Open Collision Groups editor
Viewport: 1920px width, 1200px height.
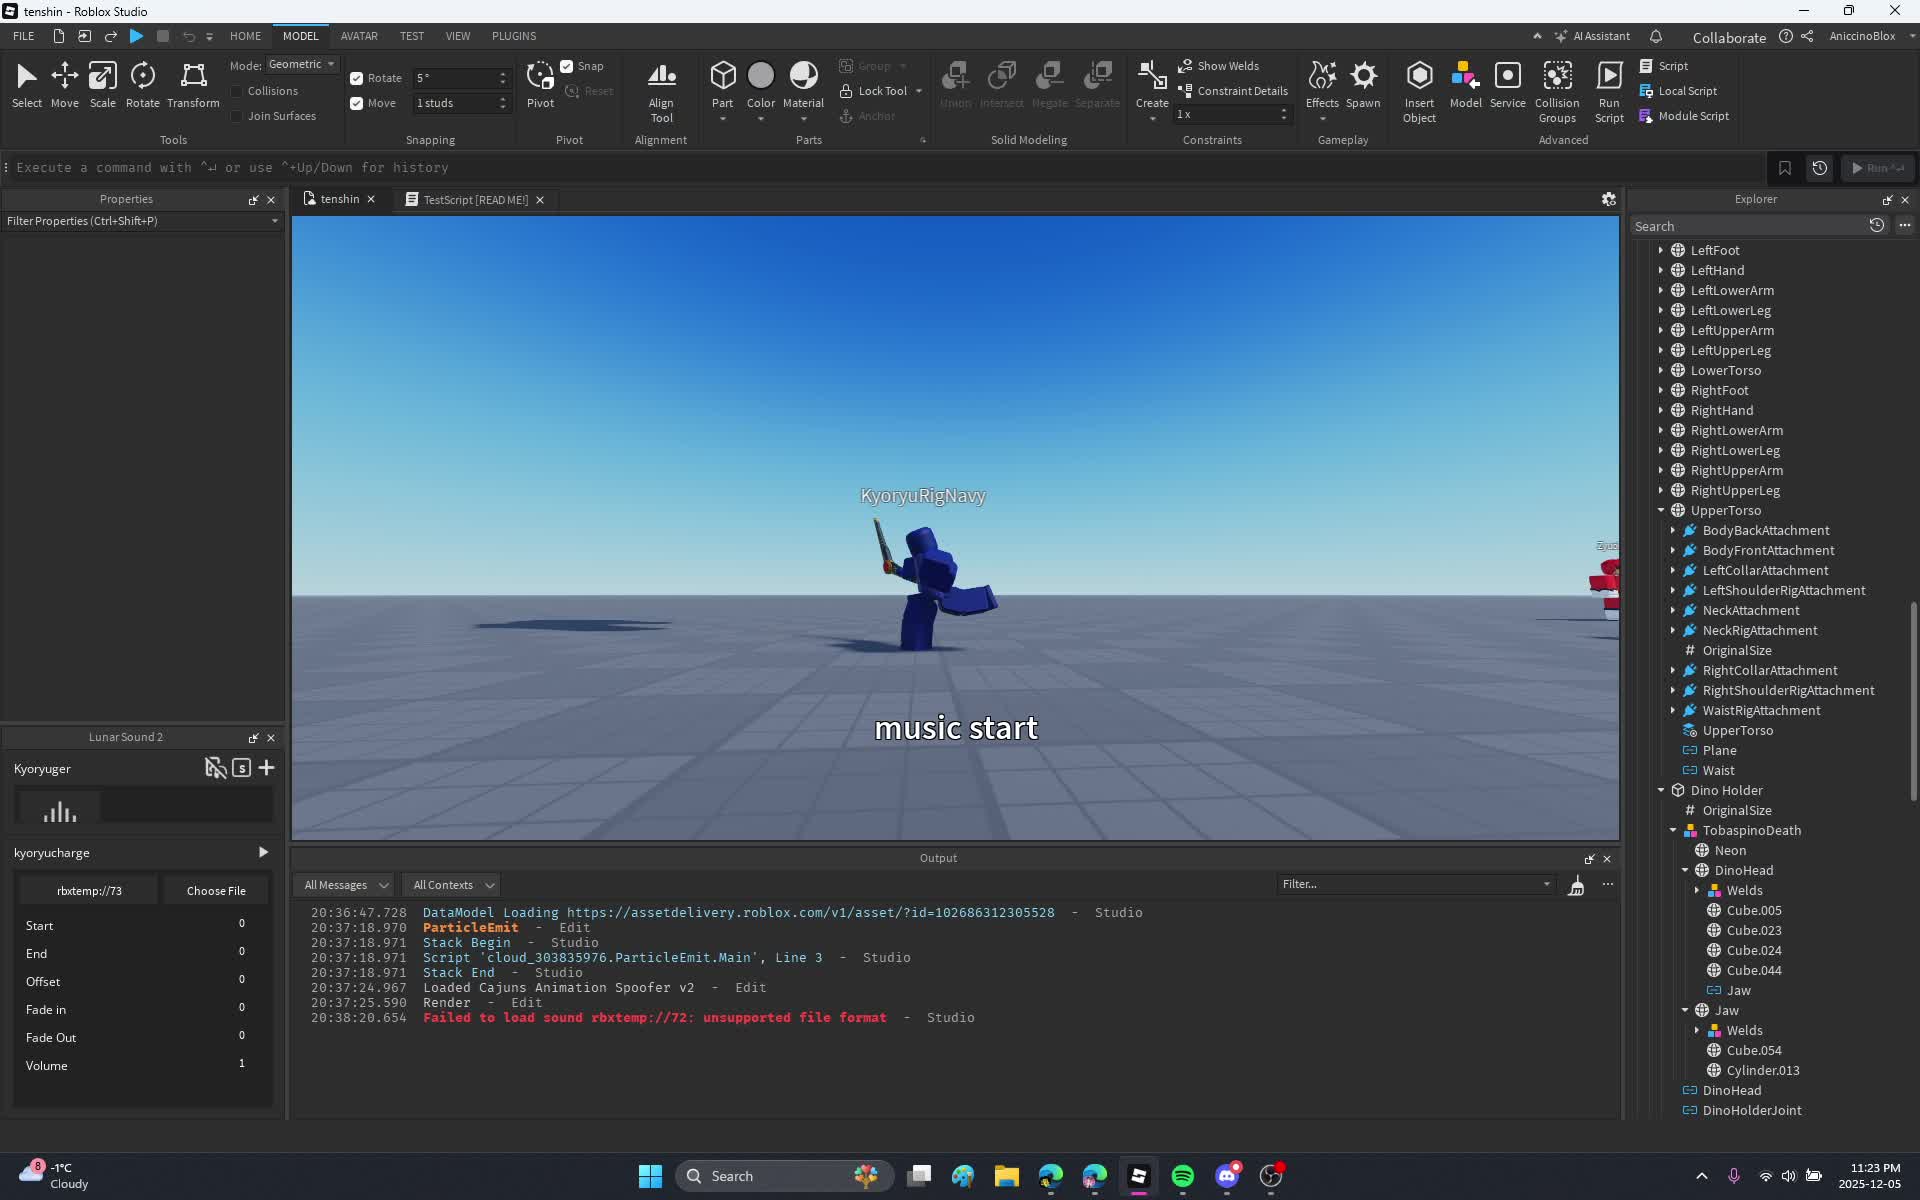pyautogui.click(x=1557, y=92)
